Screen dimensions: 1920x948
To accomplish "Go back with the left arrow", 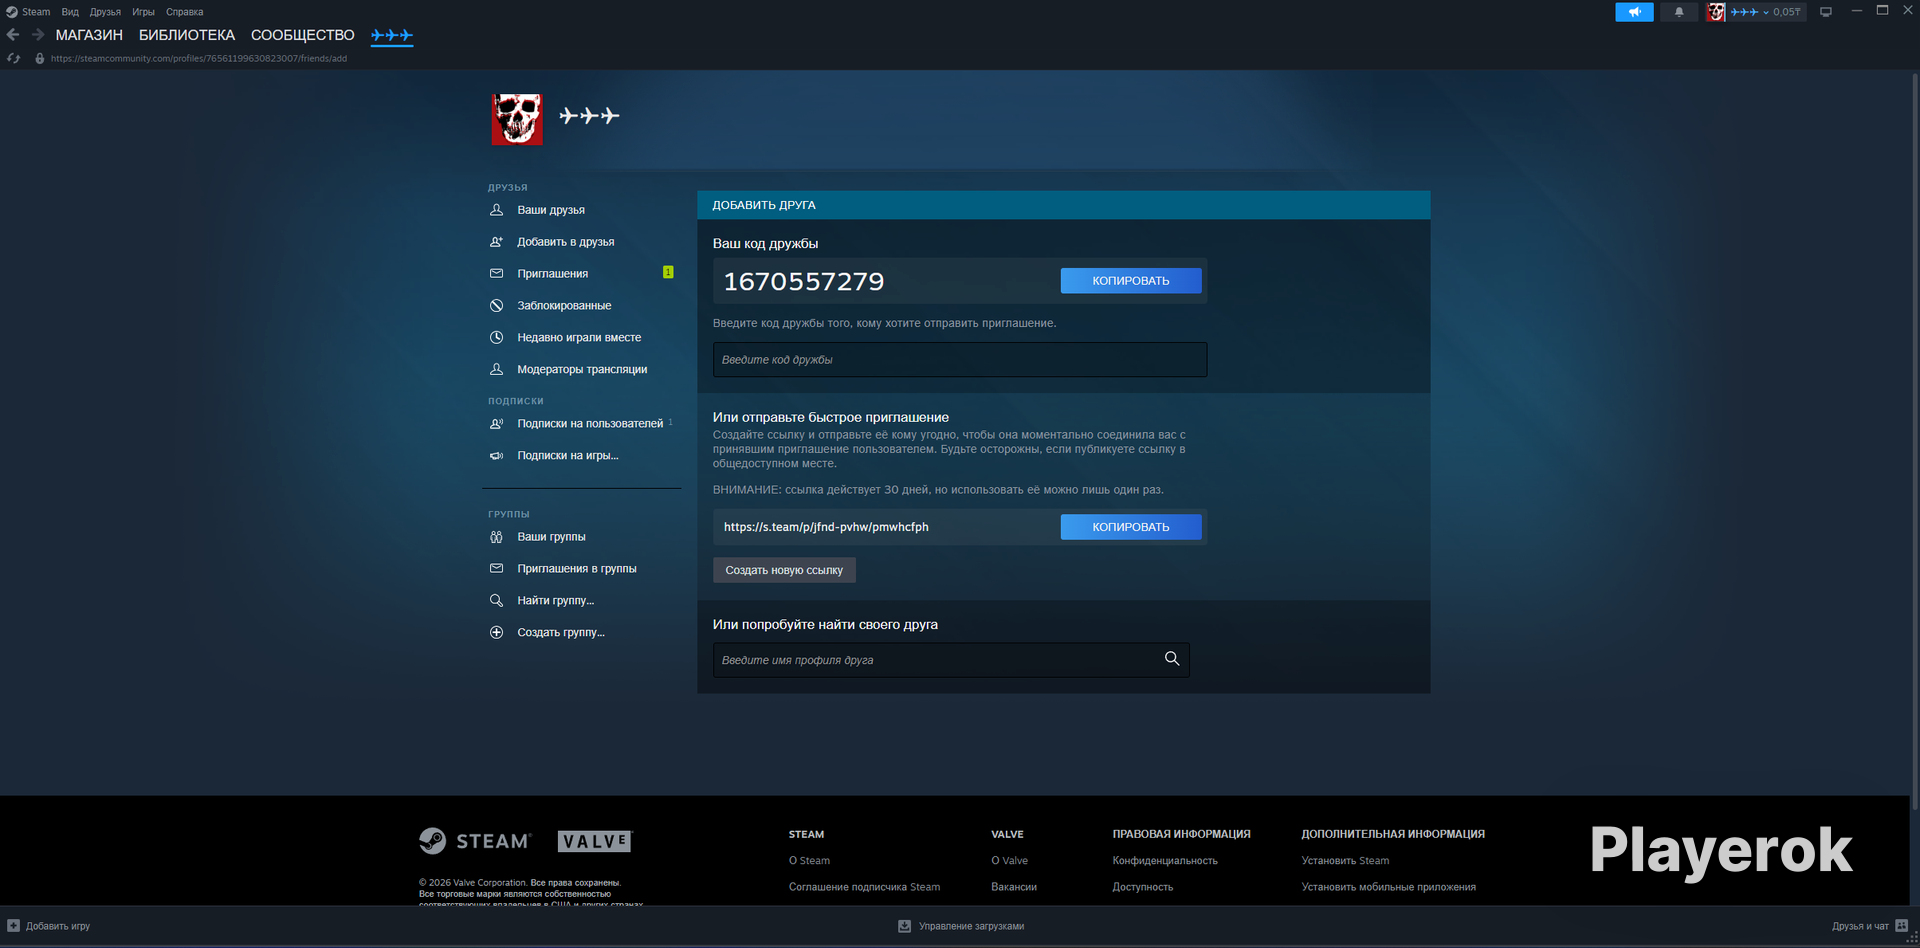I will click(x=13, y=35).
